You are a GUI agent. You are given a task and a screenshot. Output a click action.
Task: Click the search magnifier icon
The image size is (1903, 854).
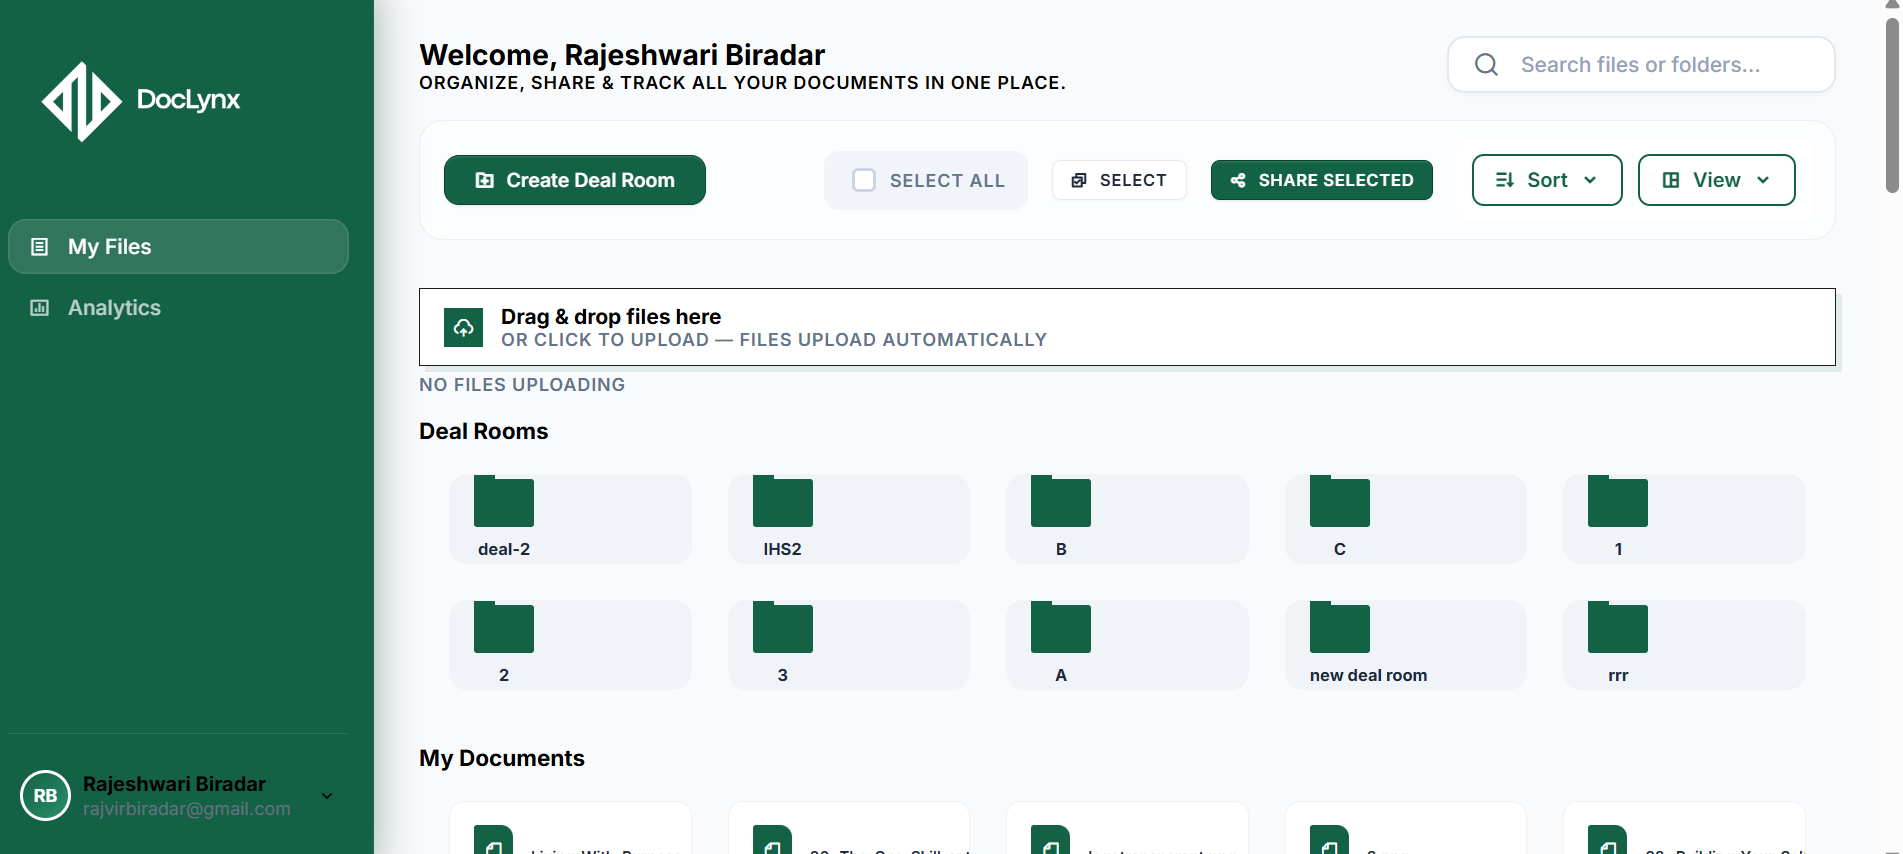[x=1486, y=65]
